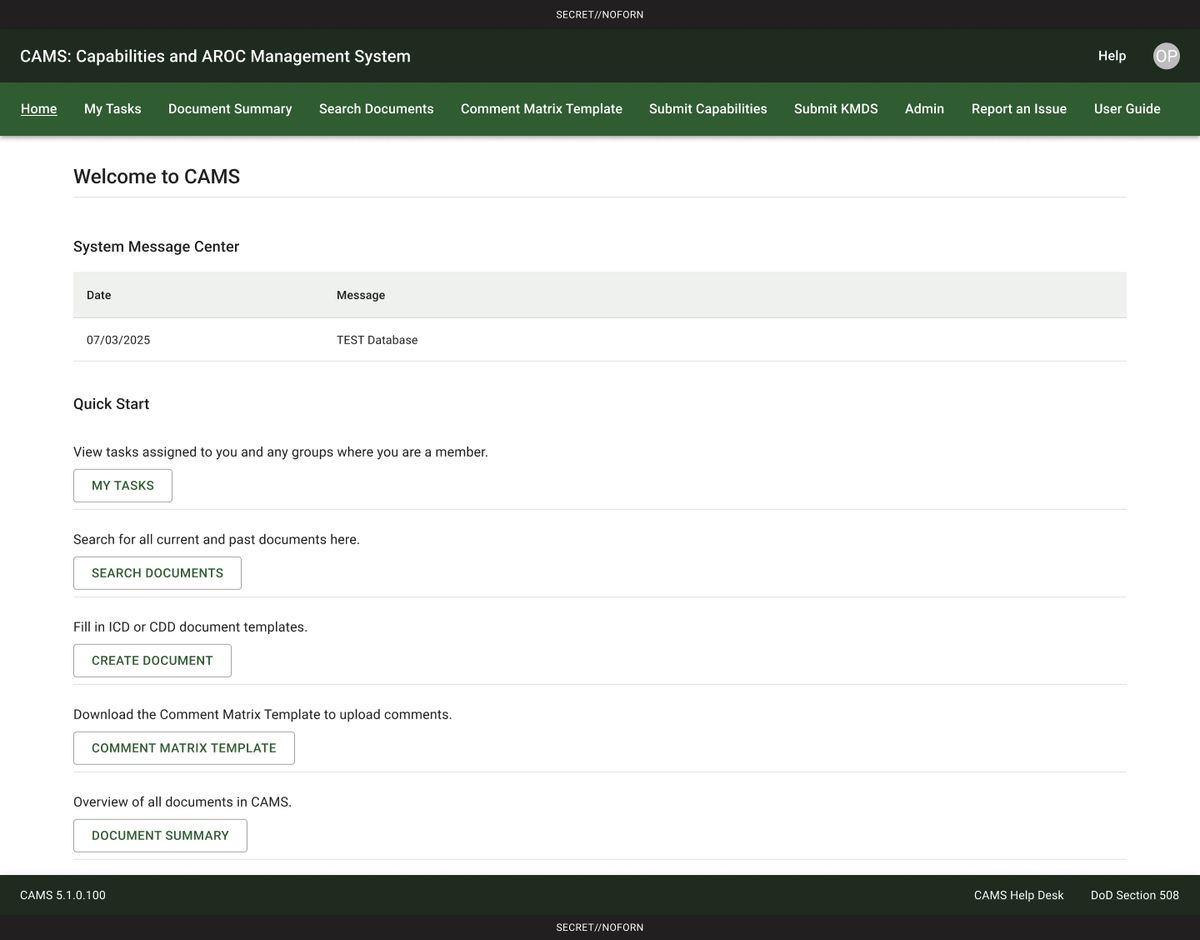Click the Welcome to CAMS heading
The width and height of the screenshot is (1200, 940).
point(157,177)
